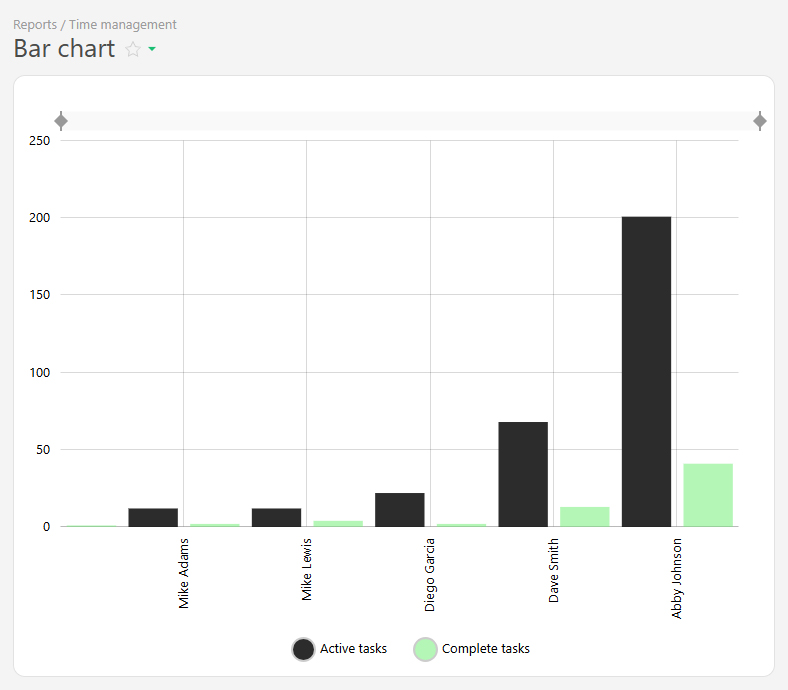Select Dave Smith's black Active tasks bar
Image resolution: width=788 pixels, height=690 pixels.
coord(523,474)
